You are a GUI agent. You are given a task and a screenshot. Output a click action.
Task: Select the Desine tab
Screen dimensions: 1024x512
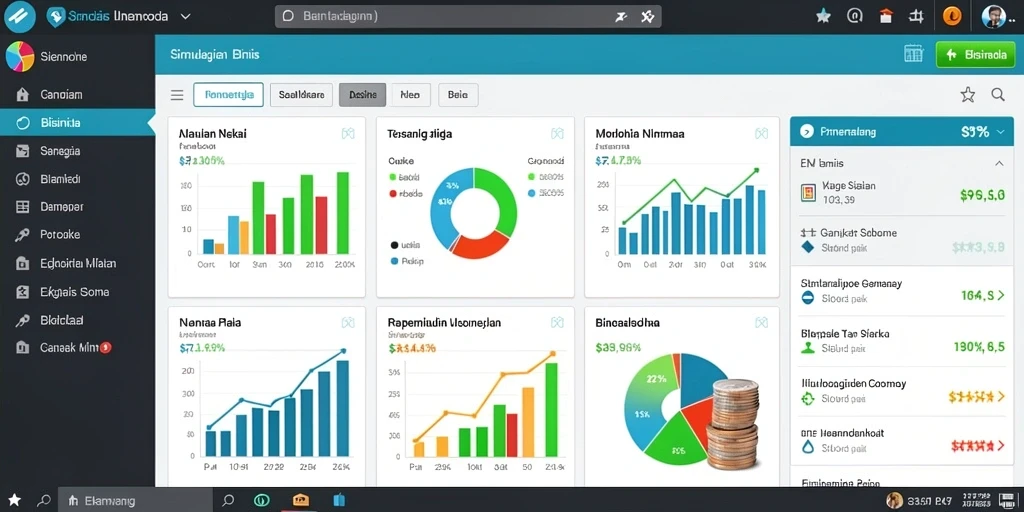click(x=362, y=95)
